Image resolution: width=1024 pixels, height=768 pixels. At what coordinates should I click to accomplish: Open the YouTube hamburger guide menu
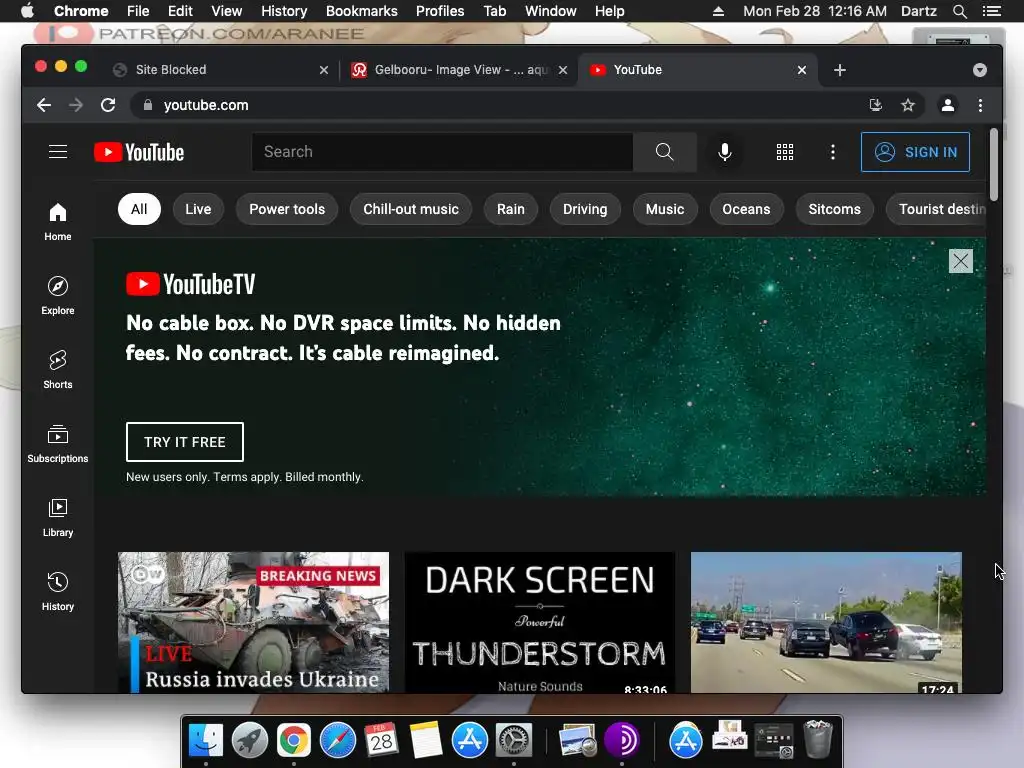(57, 152)
